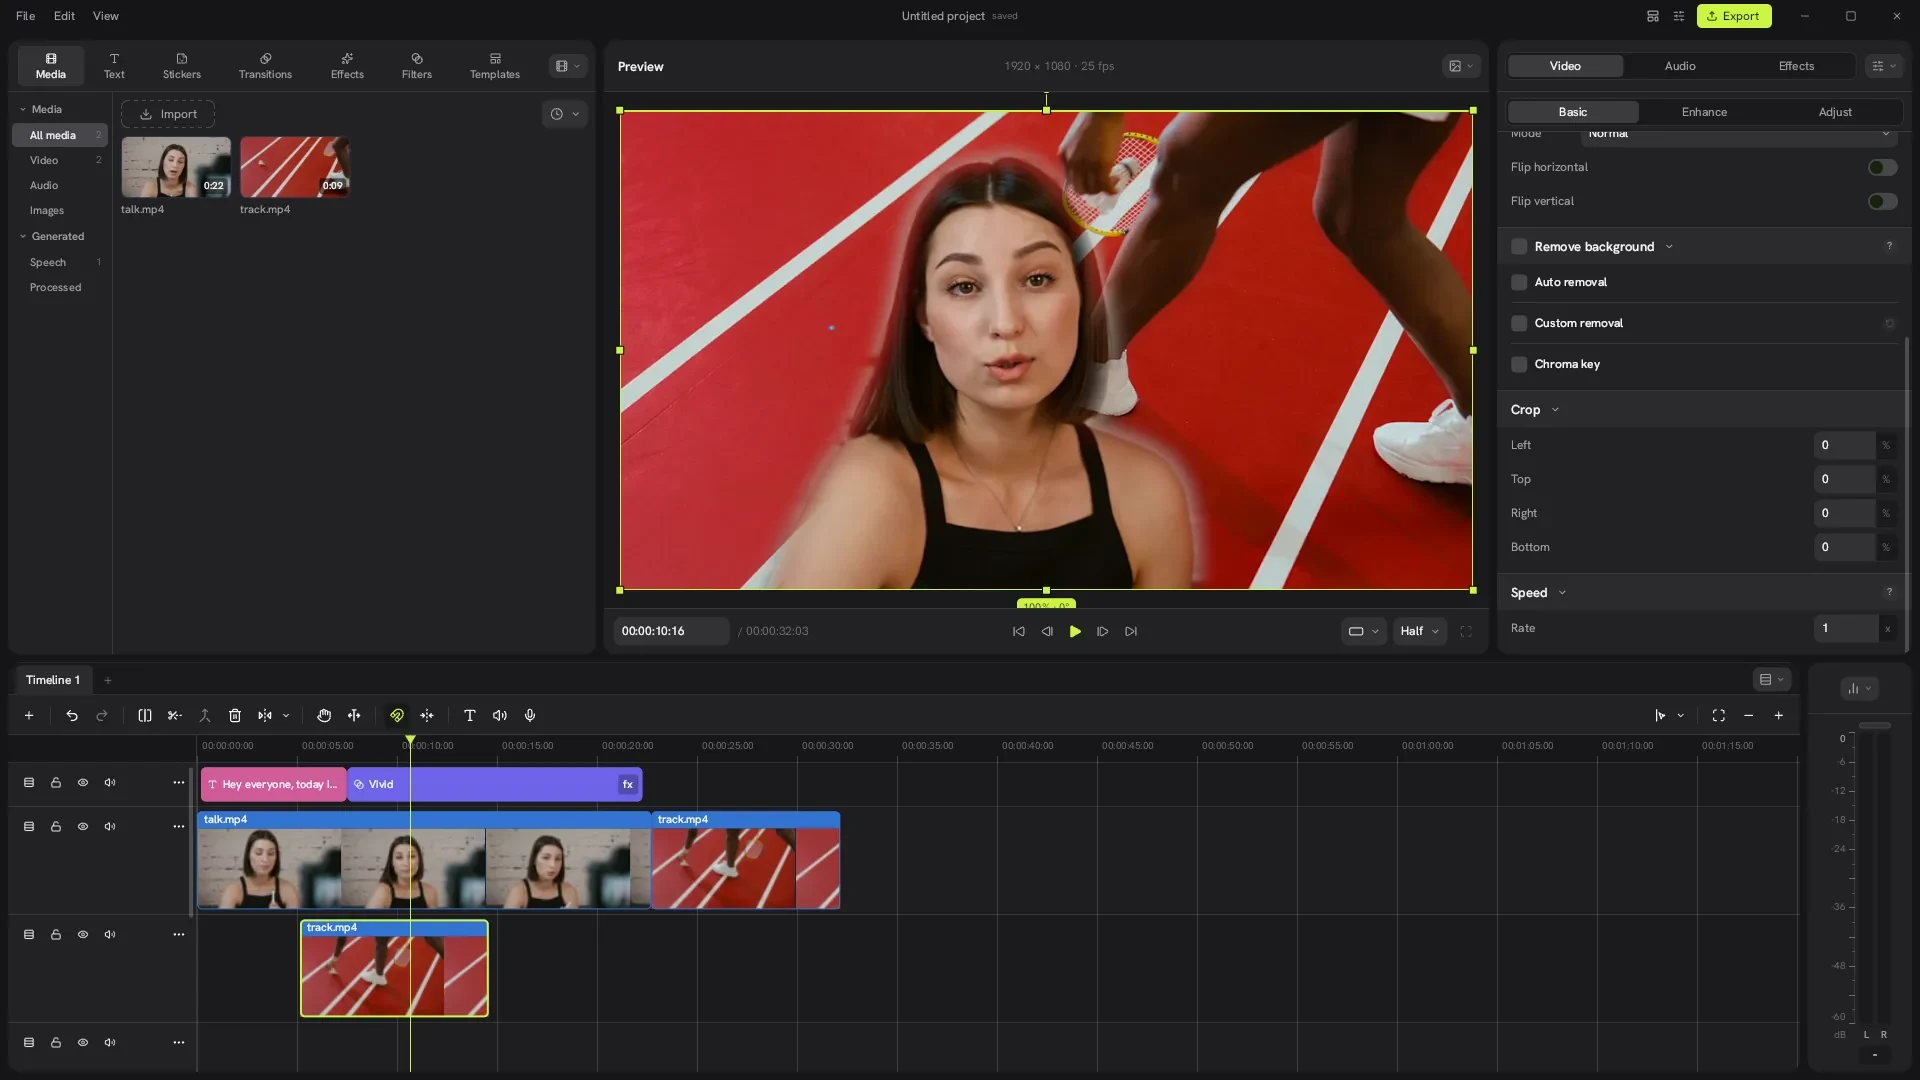Click the Import button

coord(168,114)
